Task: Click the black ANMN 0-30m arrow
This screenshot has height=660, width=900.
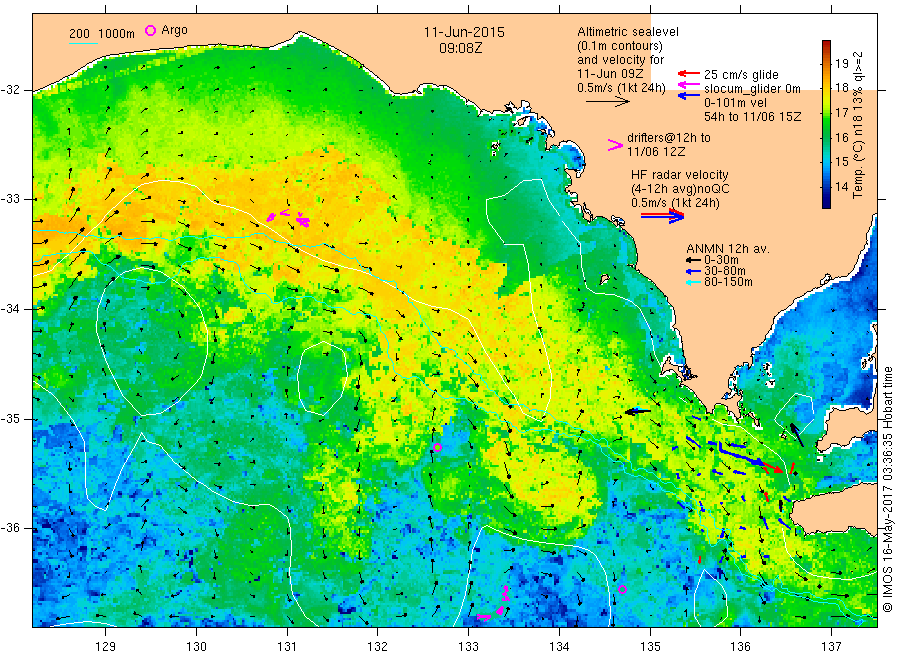Action: (x=693, y=261)
